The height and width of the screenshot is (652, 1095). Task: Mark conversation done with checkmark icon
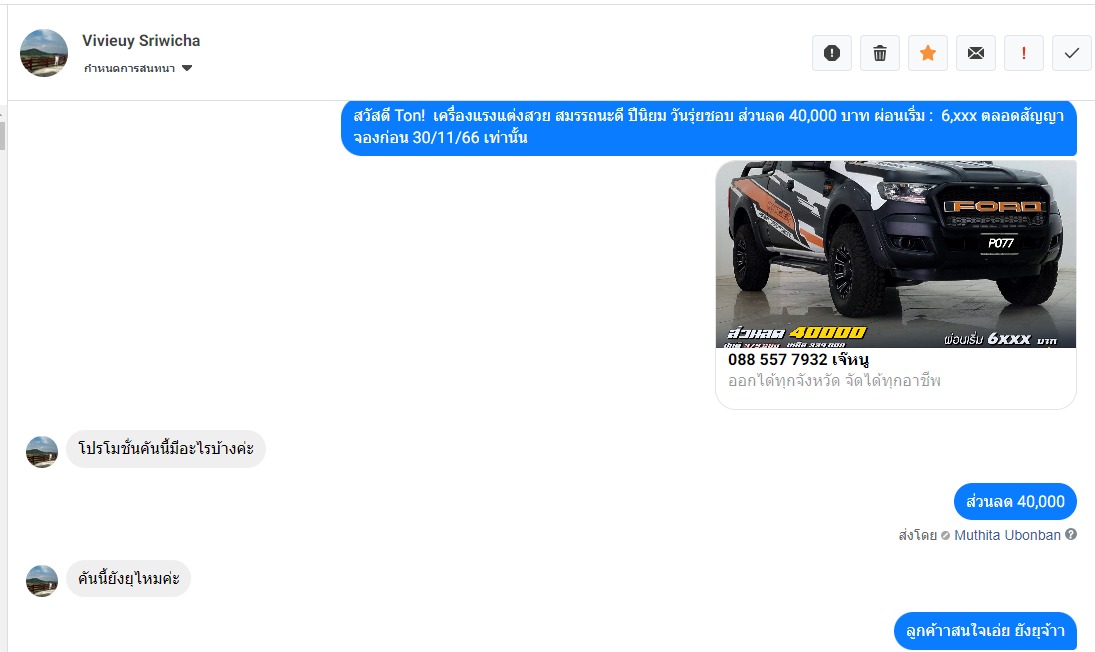[x=1072, y=53]
